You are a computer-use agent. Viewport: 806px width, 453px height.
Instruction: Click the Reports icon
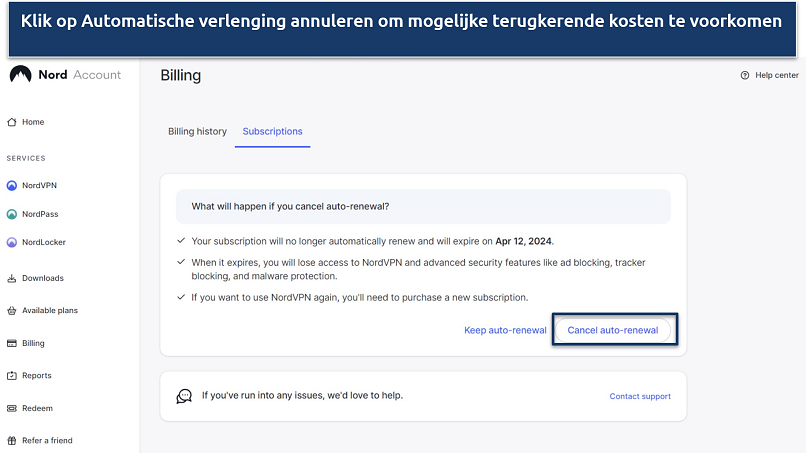coord(12,376)
